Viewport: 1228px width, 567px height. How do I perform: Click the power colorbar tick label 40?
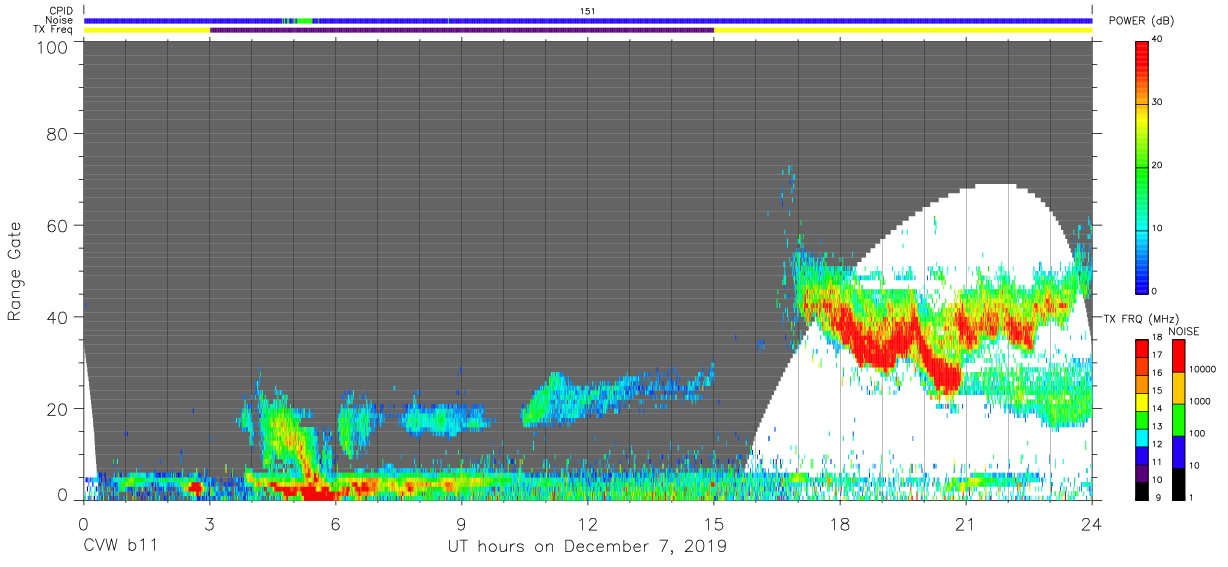1158,40
